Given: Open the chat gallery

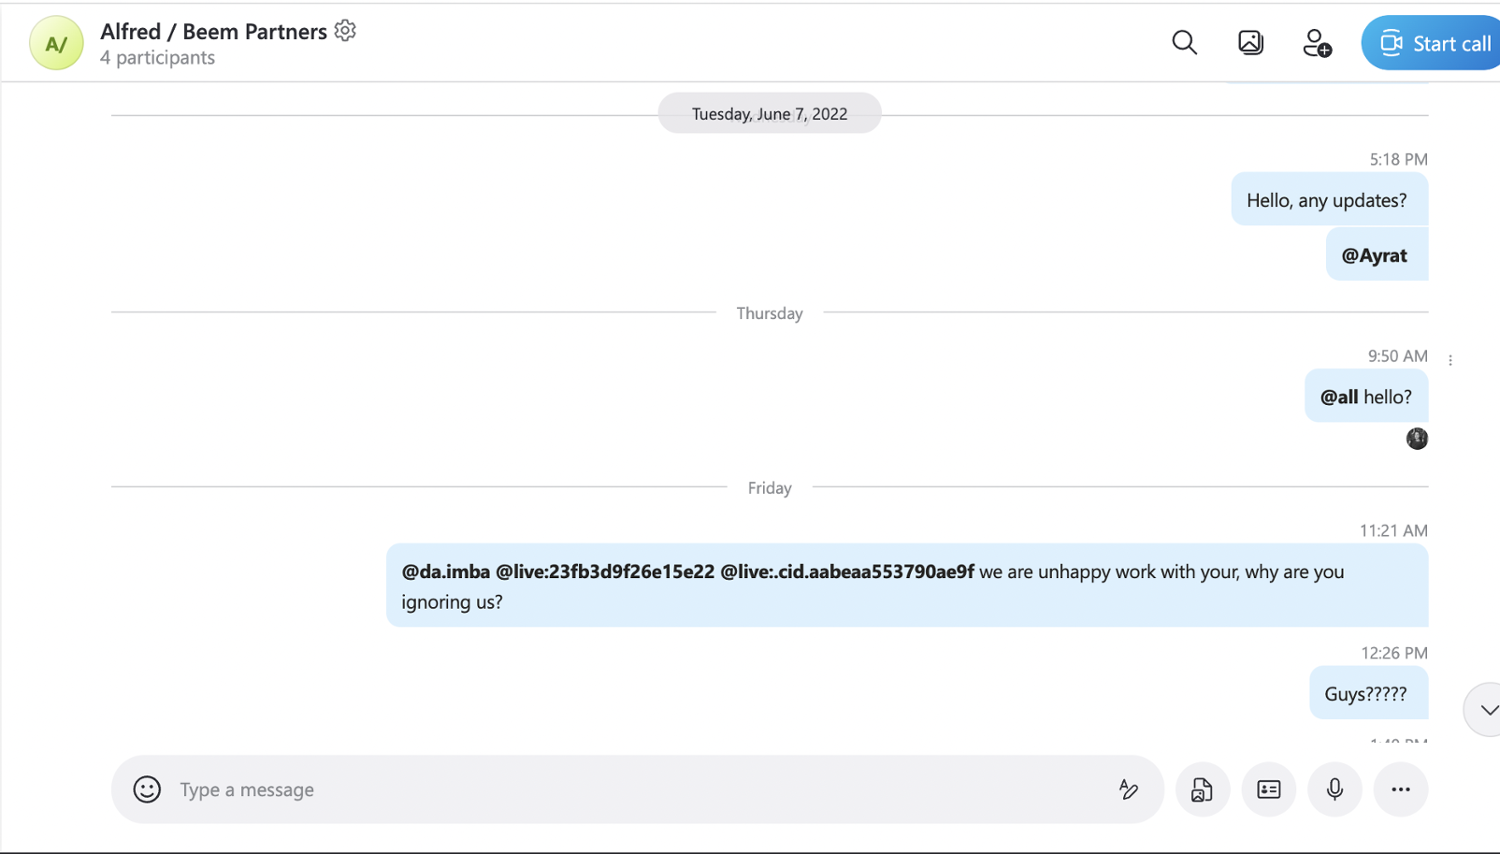Looking at the screenshot, I should 1250,42.
